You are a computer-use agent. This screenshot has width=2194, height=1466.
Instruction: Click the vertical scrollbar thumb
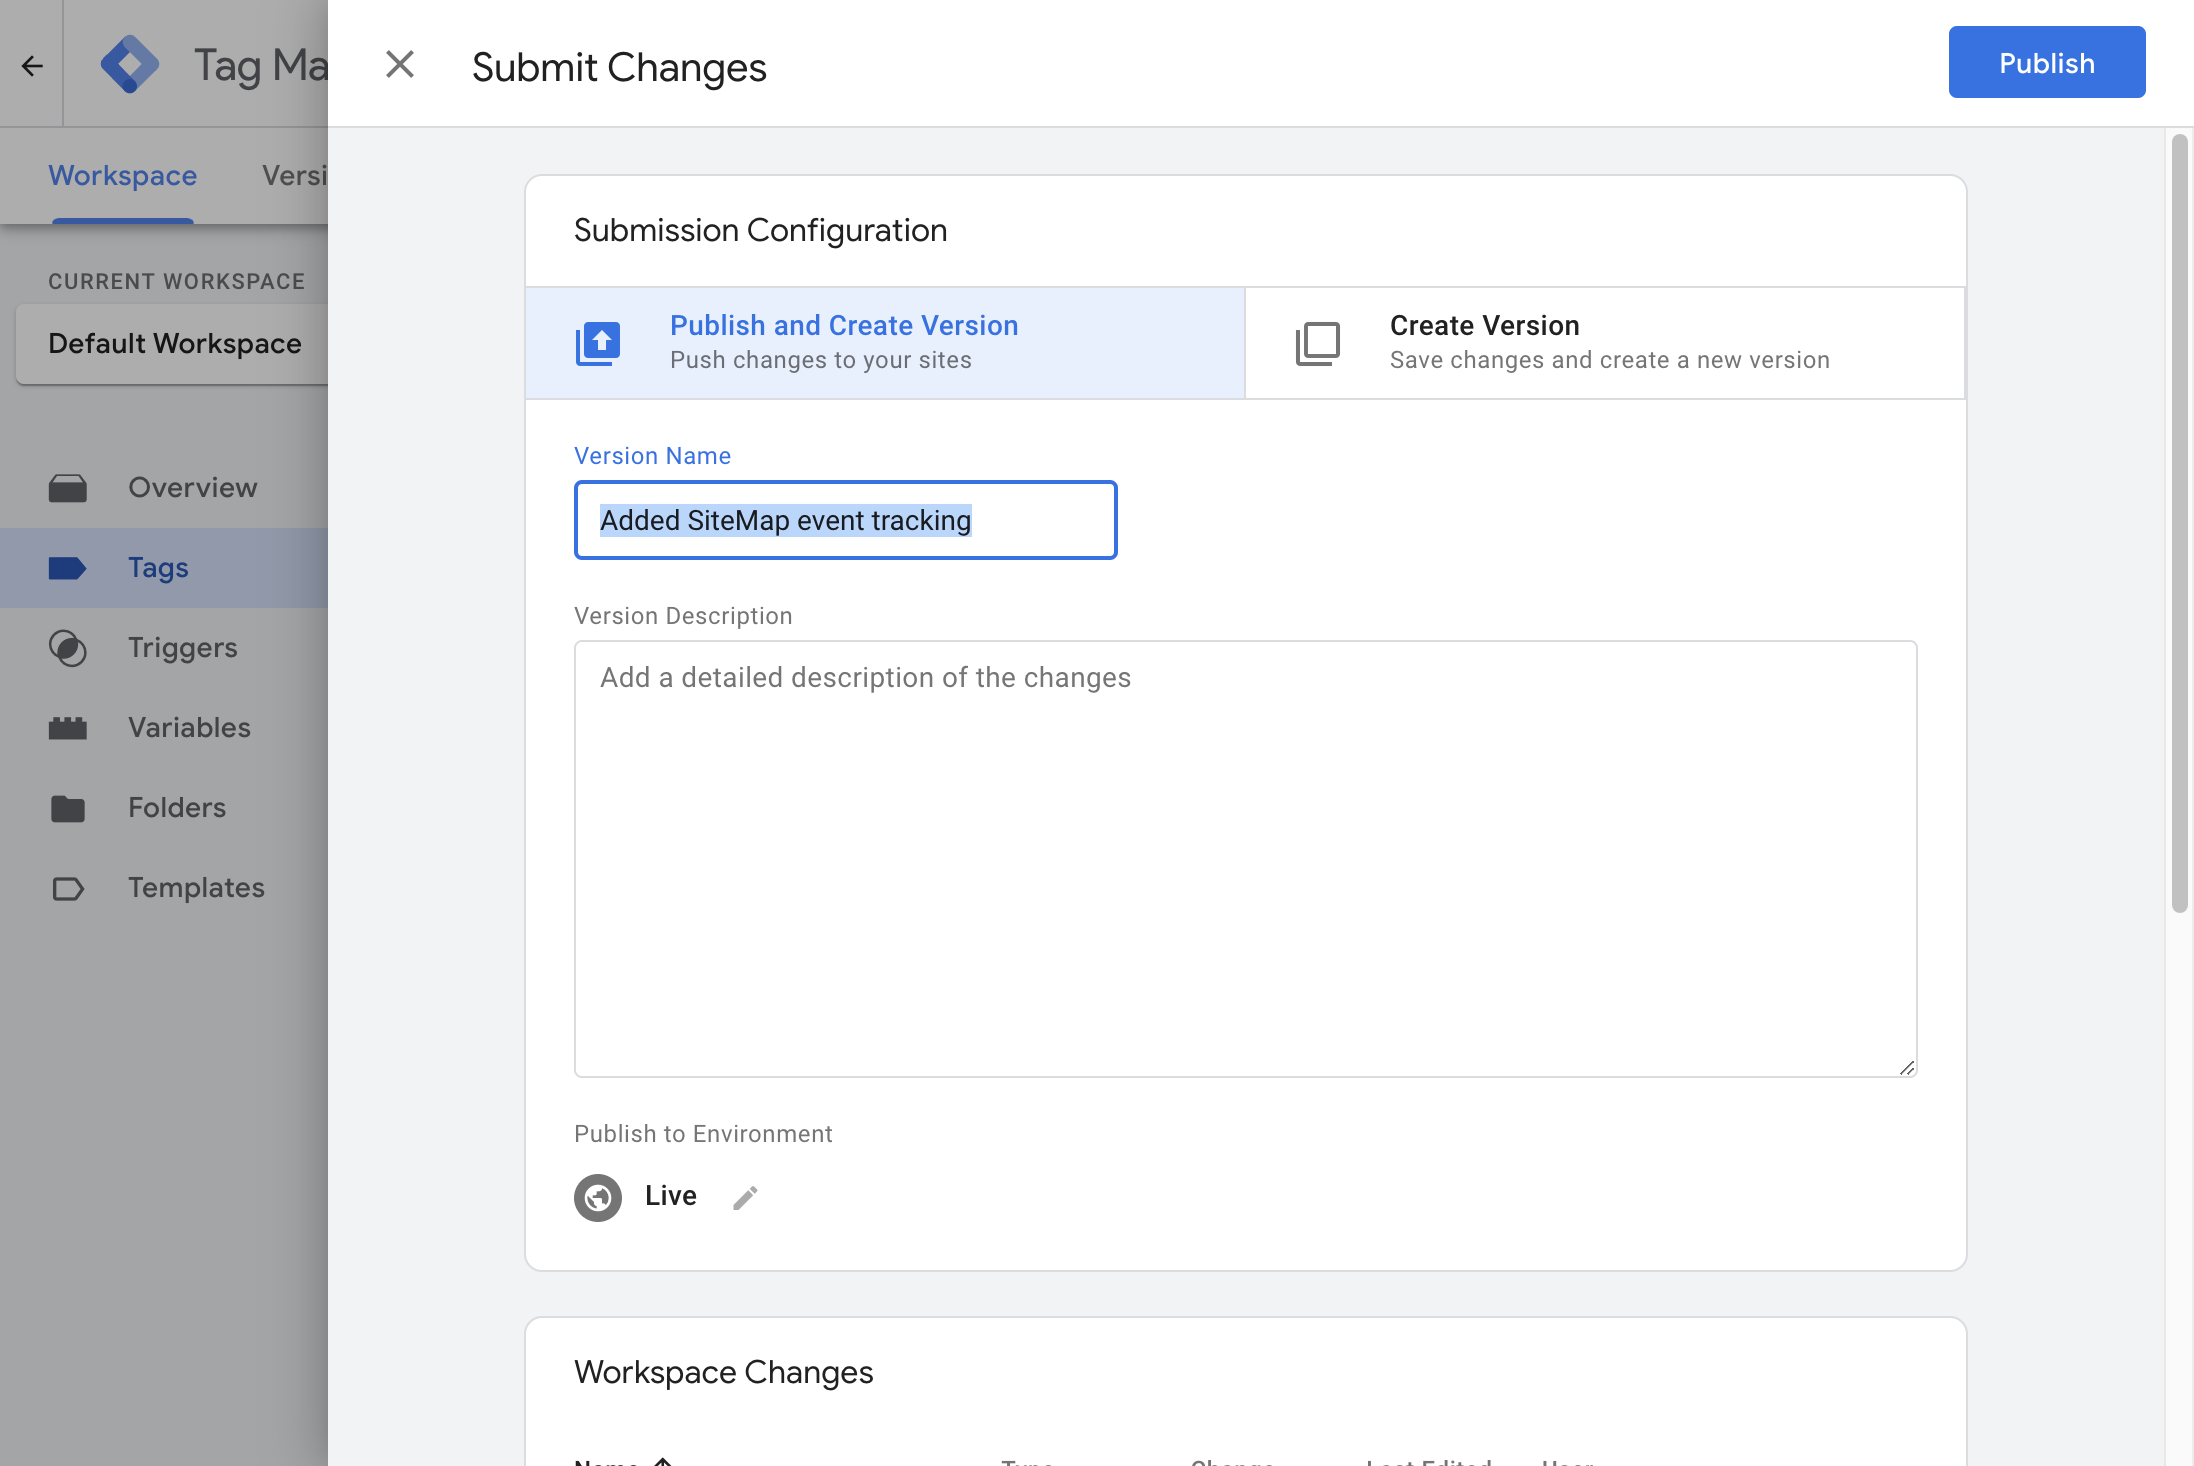point(2180,523)
